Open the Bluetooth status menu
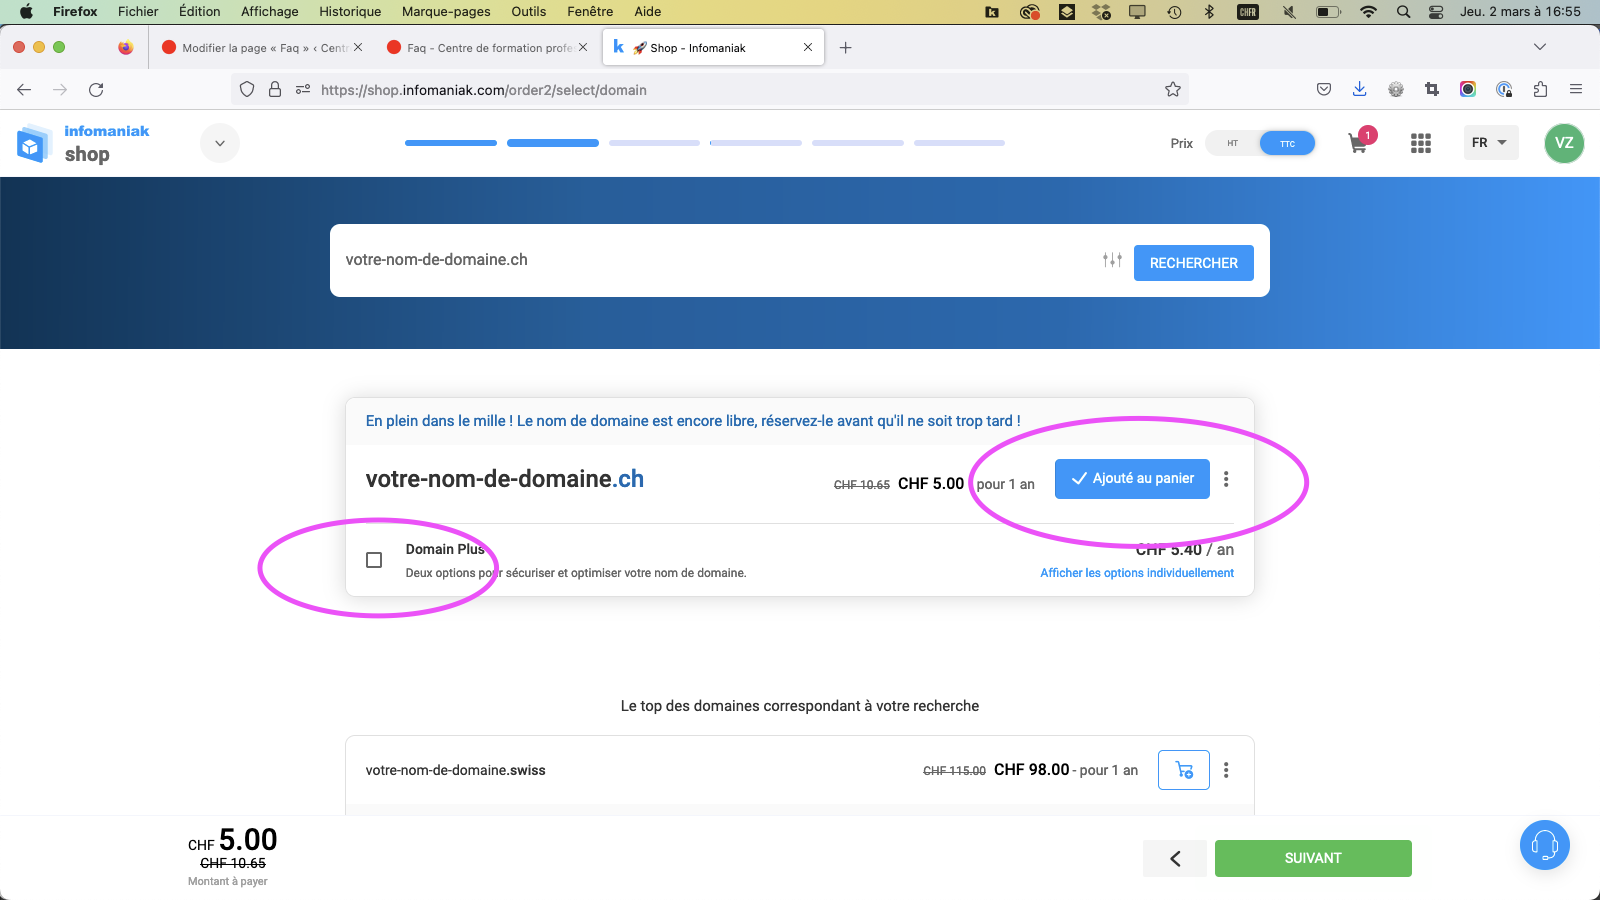 click(1209, 12)
